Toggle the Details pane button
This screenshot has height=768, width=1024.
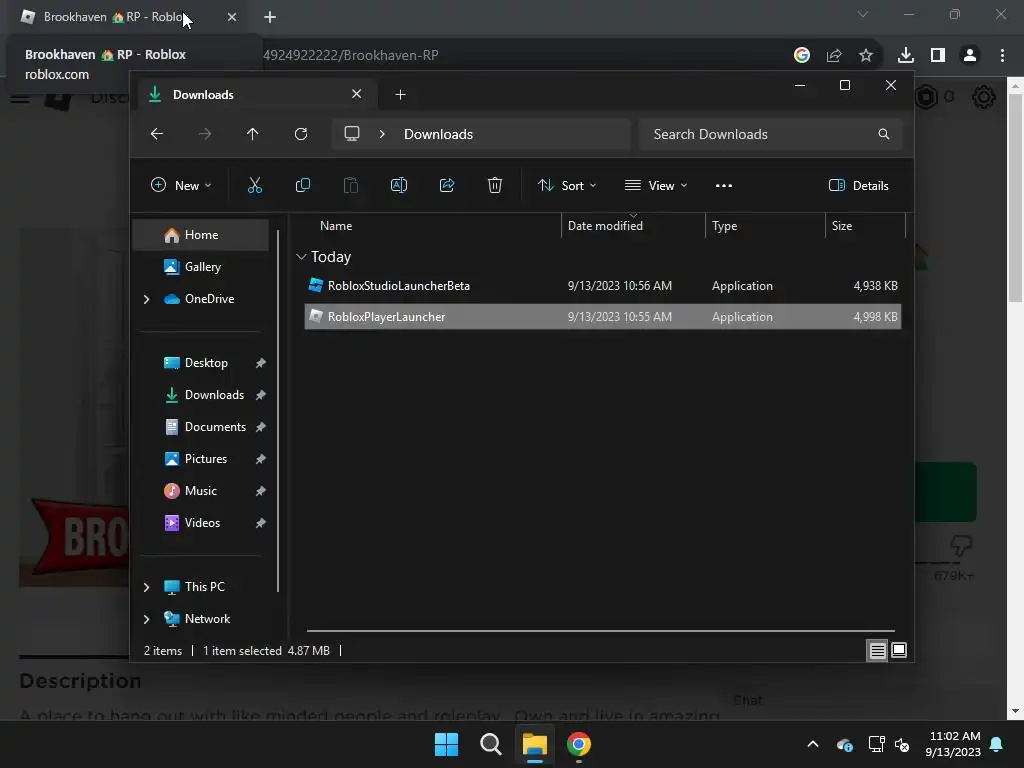pos(859,185)
